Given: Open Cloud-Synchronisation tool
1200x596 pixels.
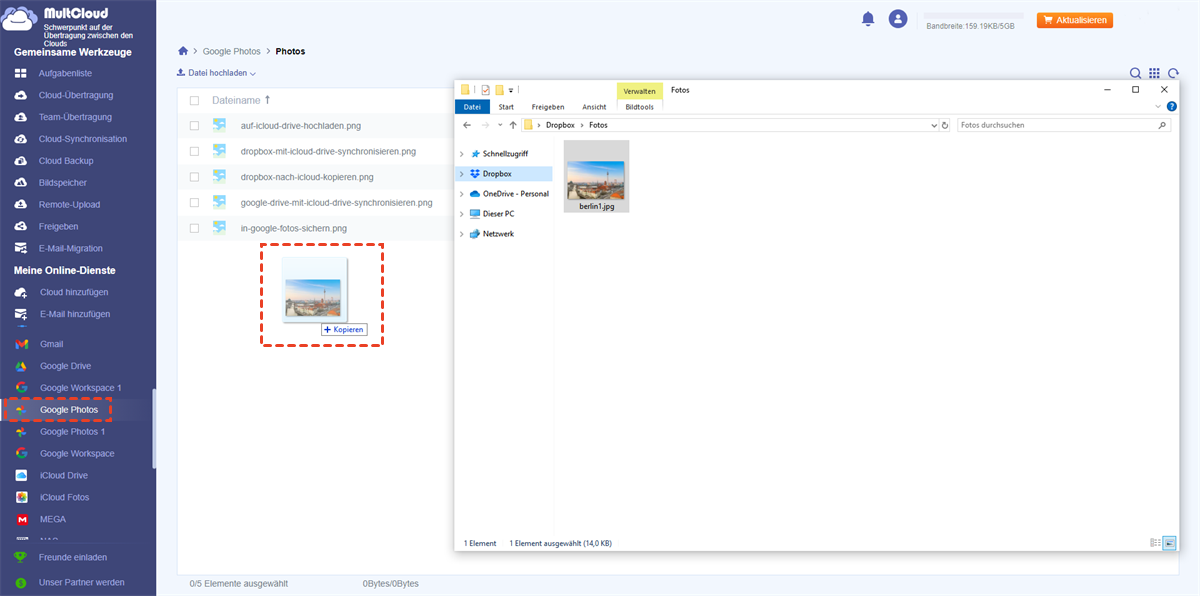Looking at the screenshot, I should point(82,139).
